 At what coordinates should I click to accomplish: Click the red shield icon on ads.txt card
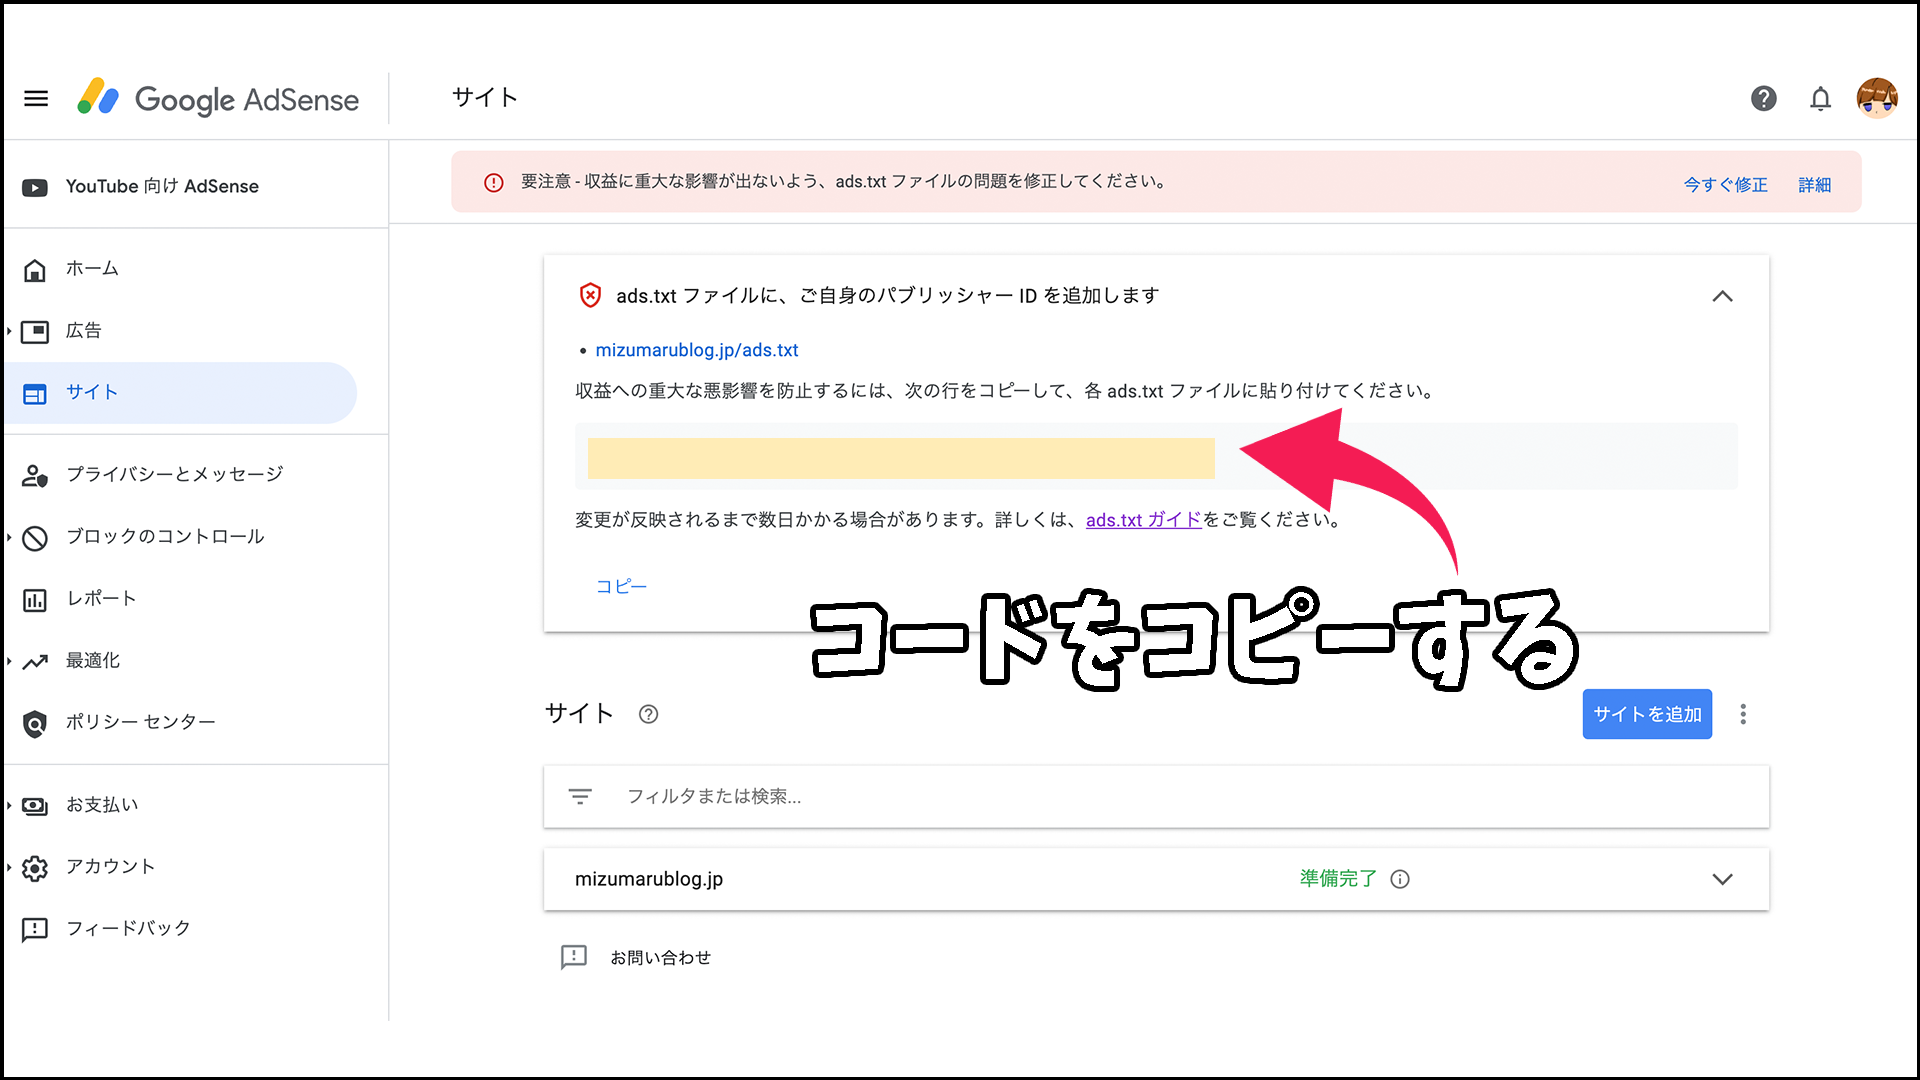click(x=590, y=295)
